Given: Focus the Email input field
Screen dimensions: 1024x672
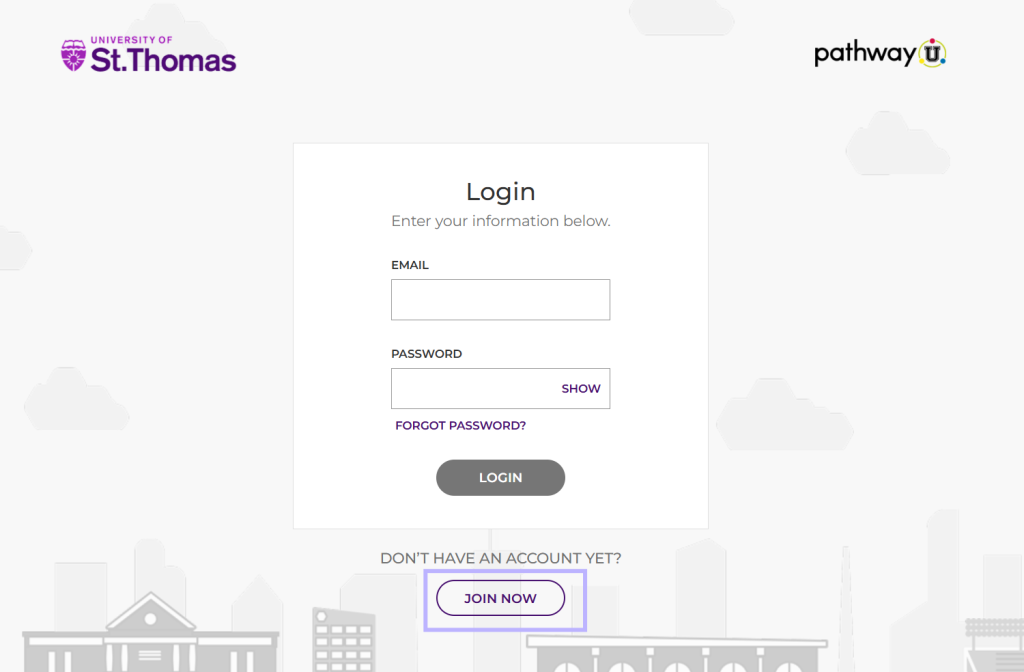Looking at the screenshot, I should click(500, 300).
